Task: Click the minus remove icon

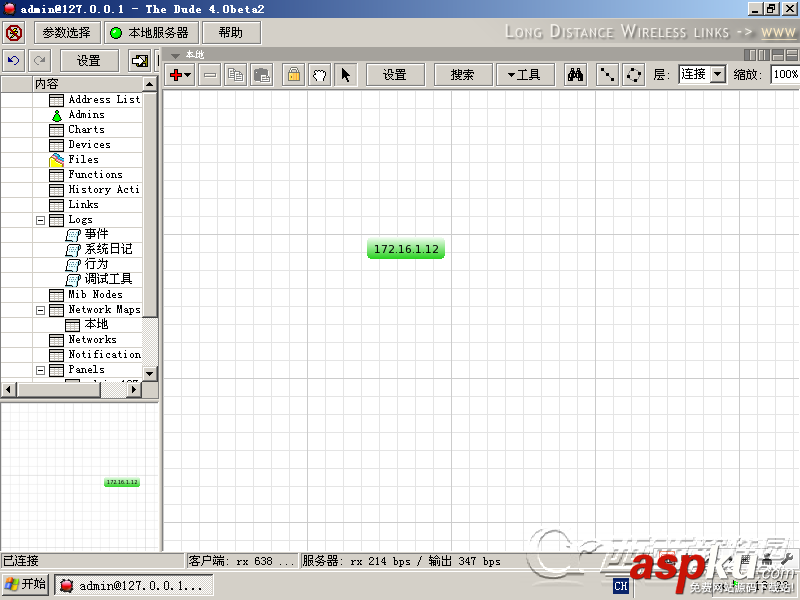Action: click(x=210, y=75)
